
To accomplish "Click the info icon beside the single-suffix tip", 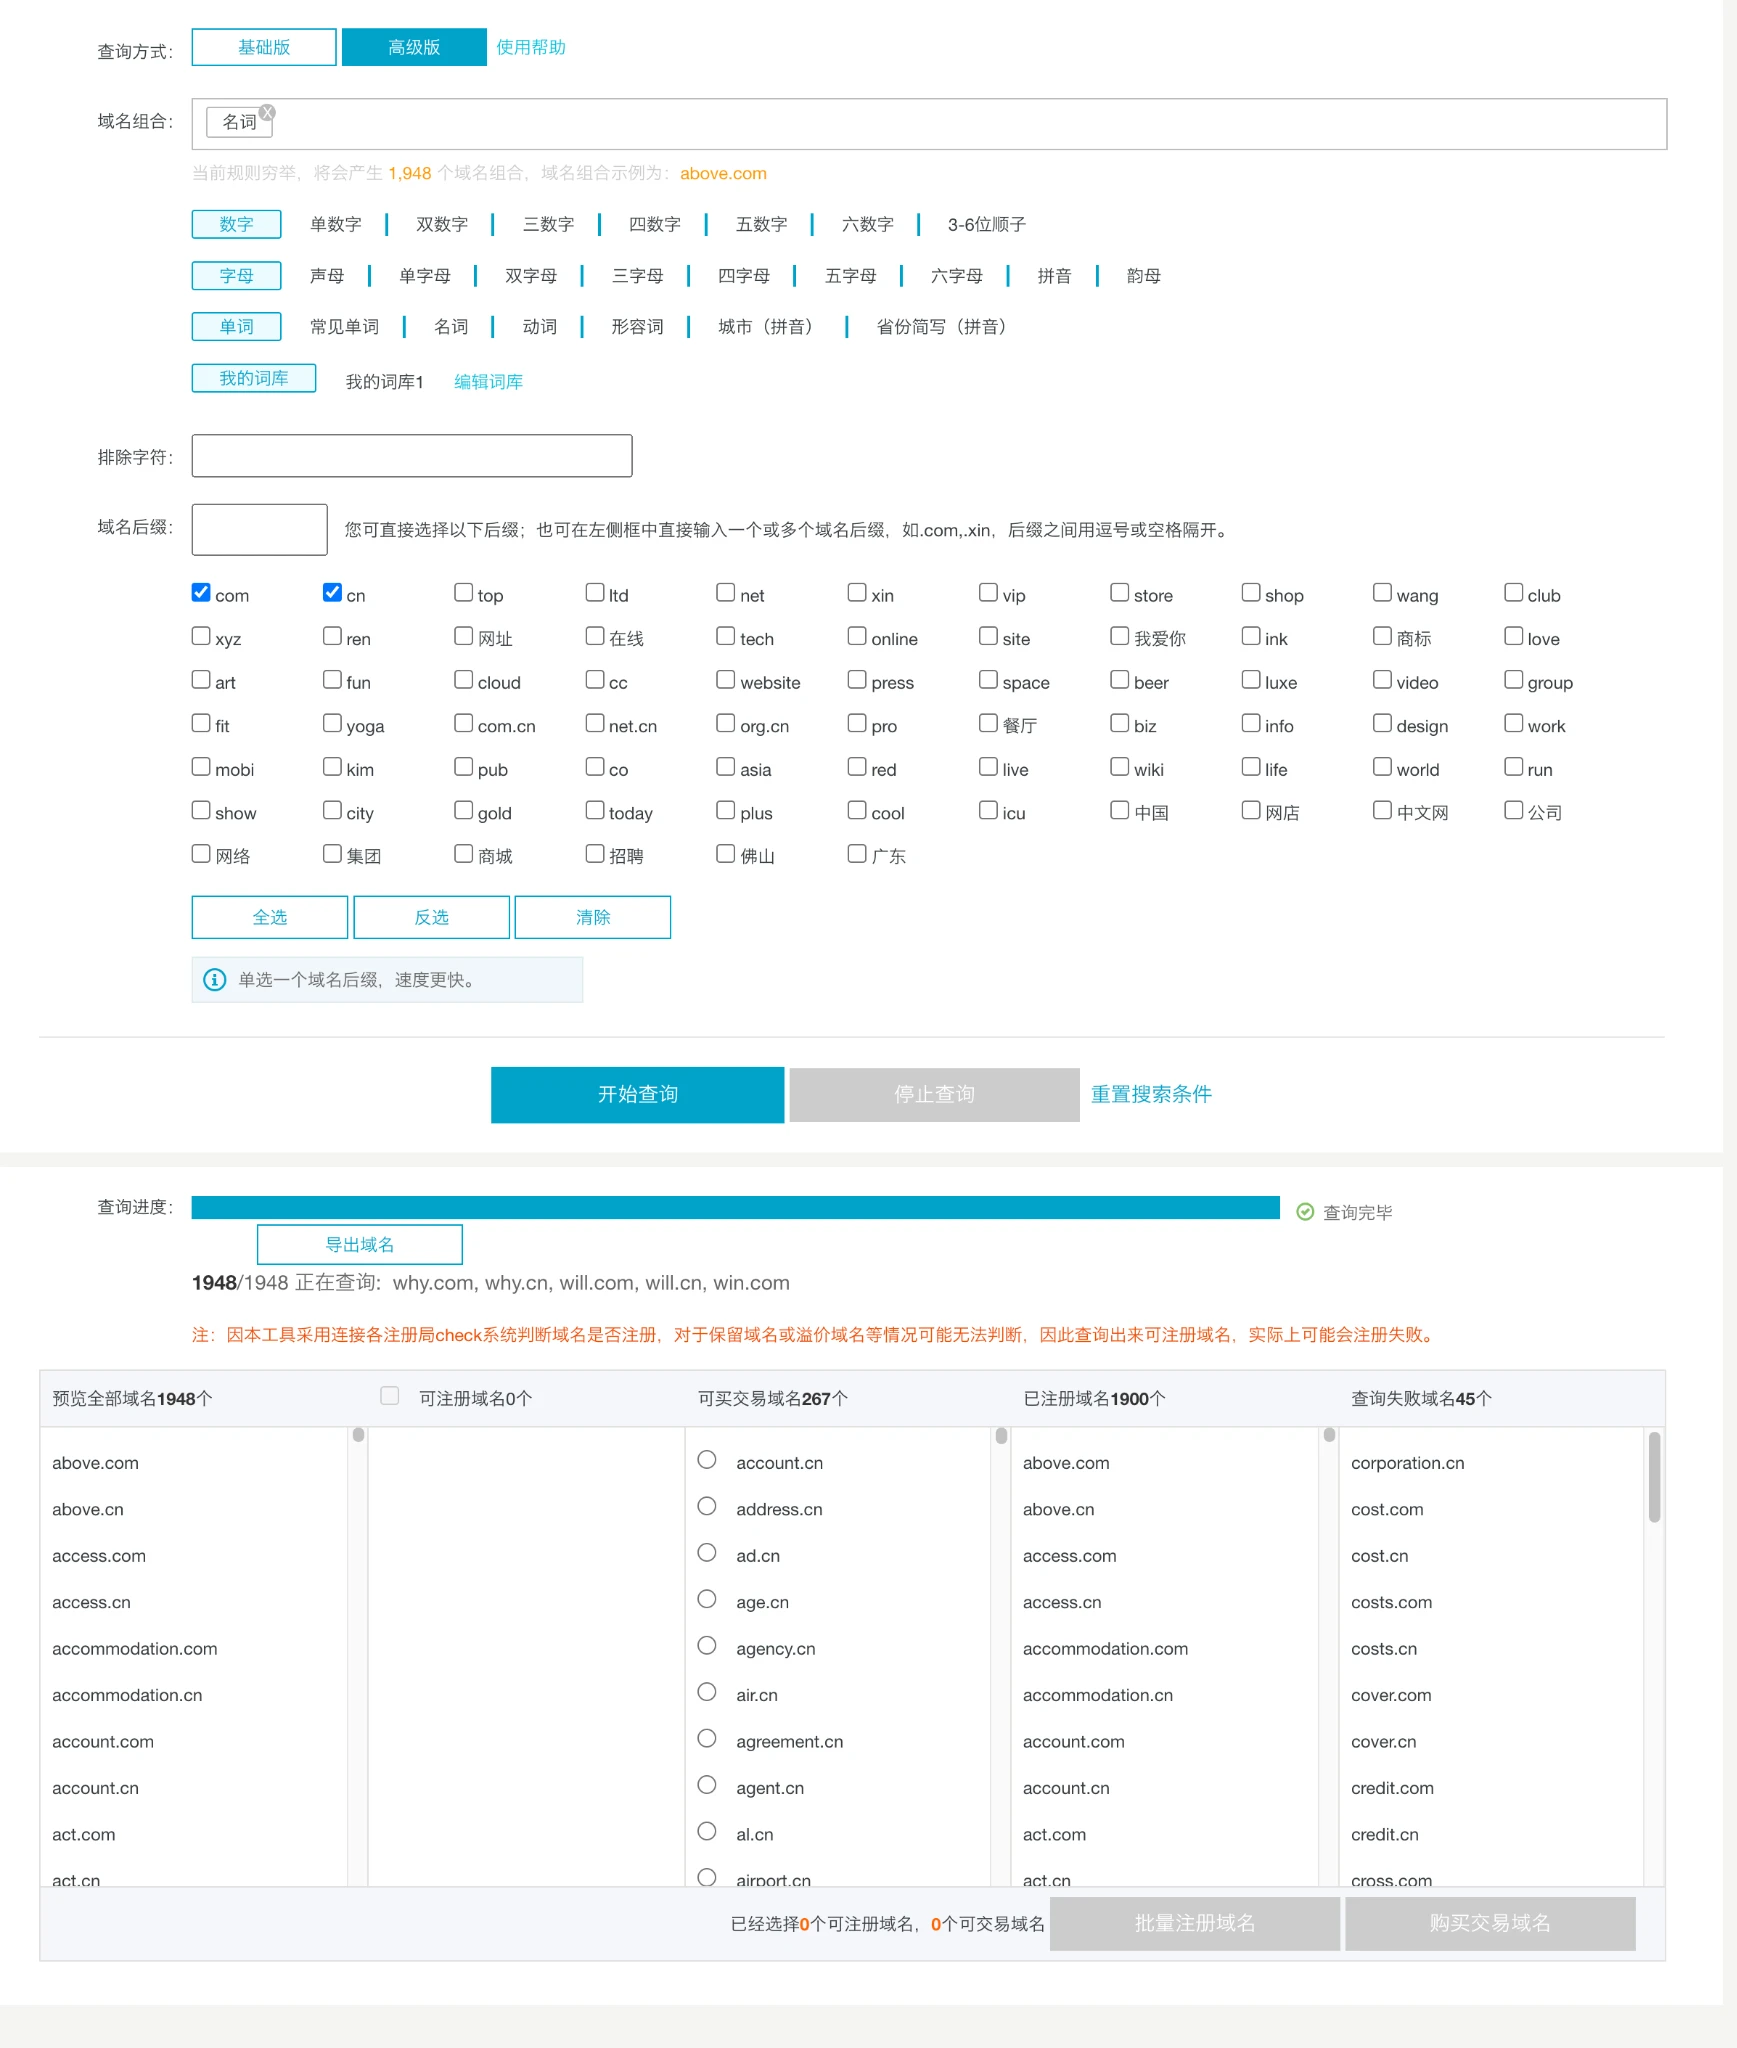I will [x=214, y=980].
